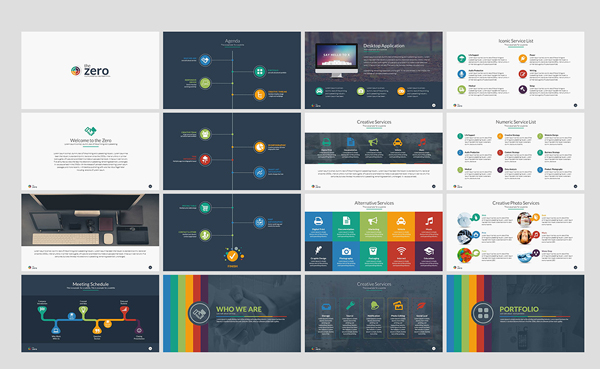
Task: Open the zero title slide thumbnail
Action: click(90, 70)
